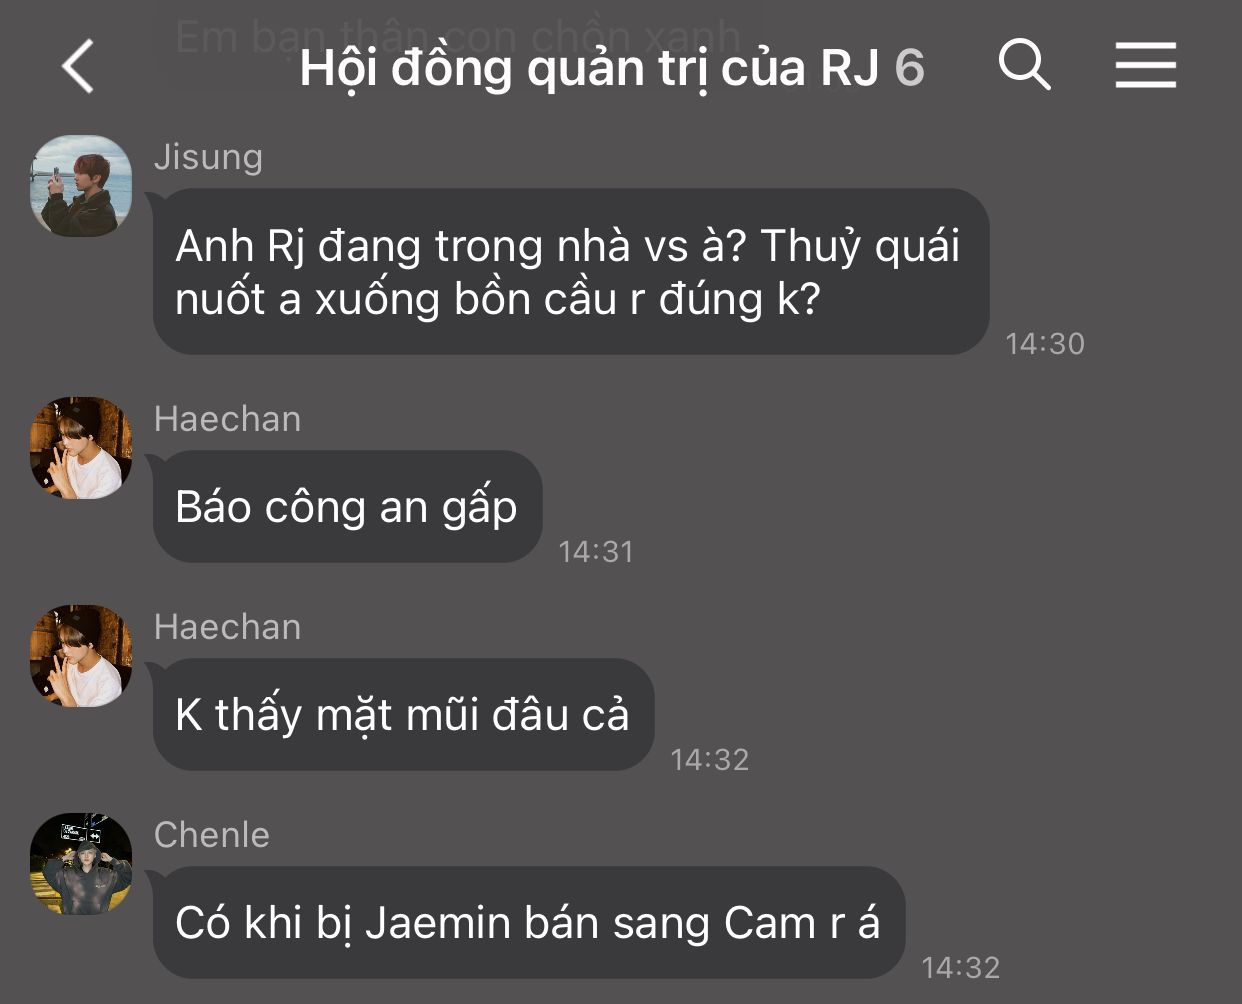Tap the 14:32 timestamp beside Chenle's message
Image resolution: width=1242 pixels, height=1004 pixels.
click(x=961, y=967)
